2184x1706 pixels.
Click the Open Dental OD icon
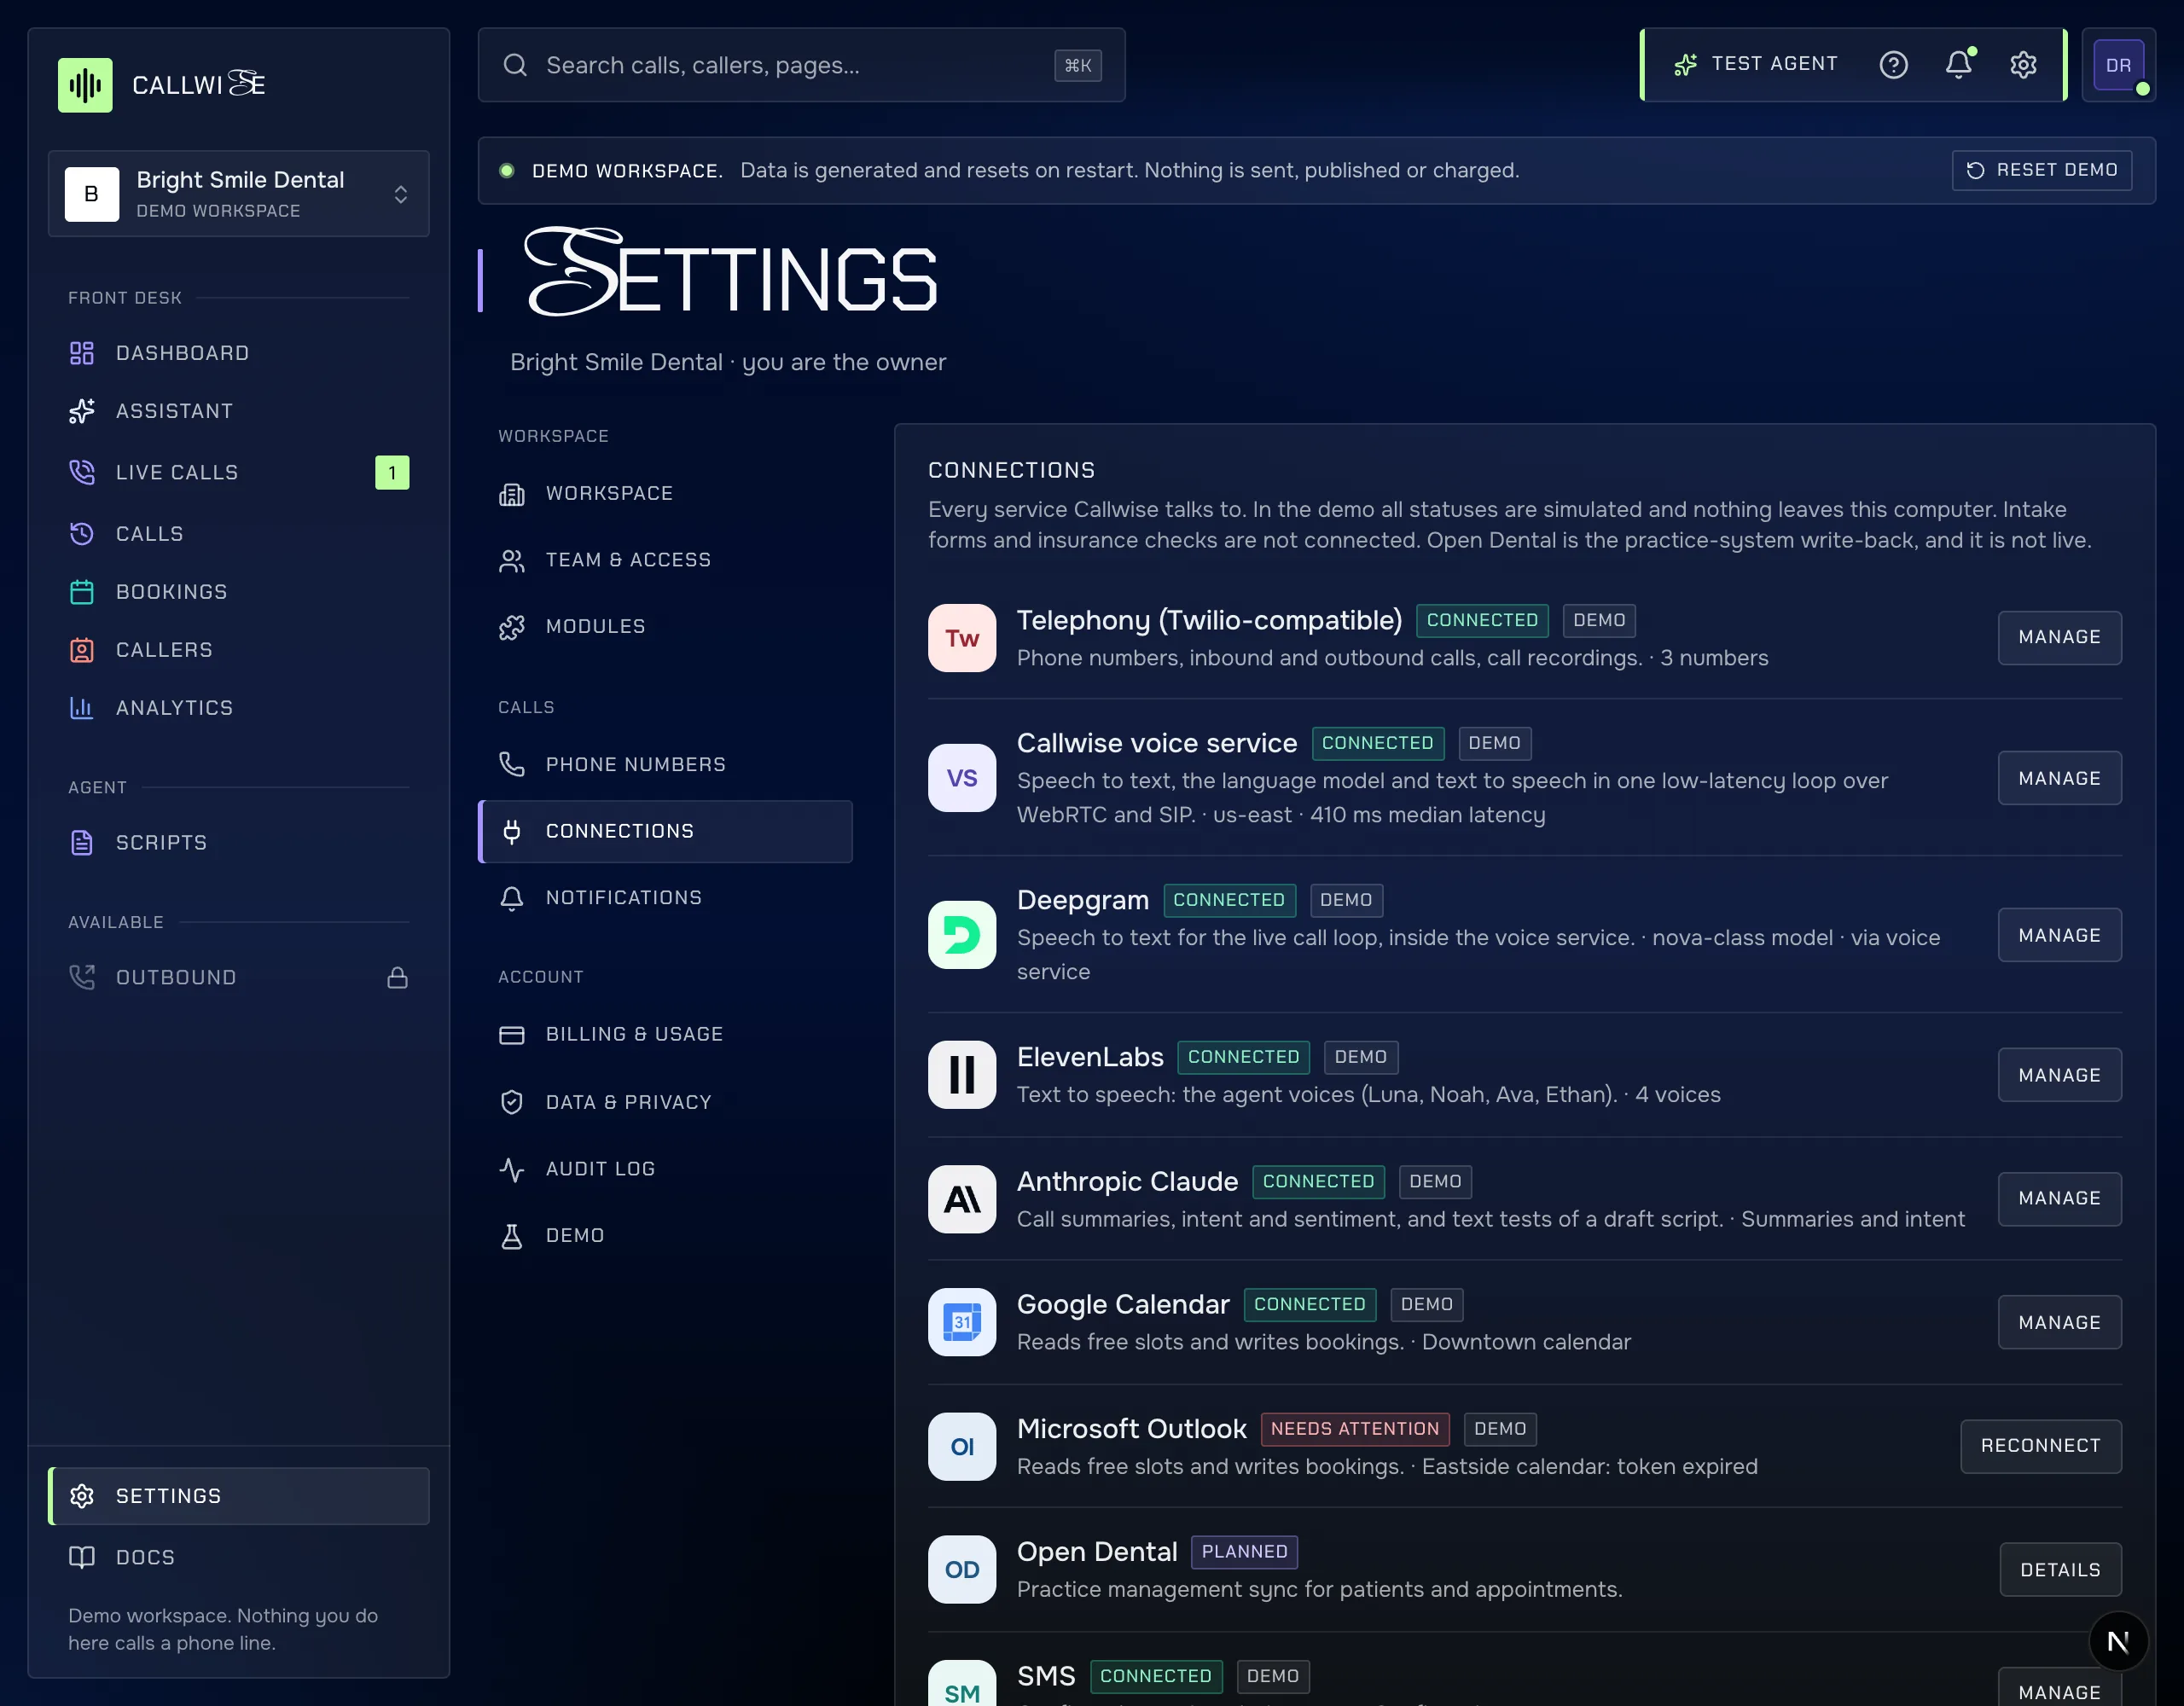pos(961,1569)
